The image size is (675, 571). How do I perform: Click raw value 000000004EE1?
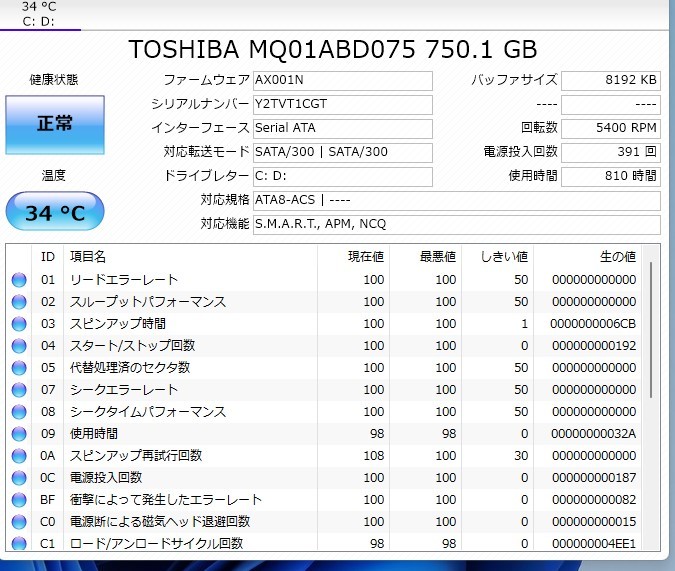594,543
